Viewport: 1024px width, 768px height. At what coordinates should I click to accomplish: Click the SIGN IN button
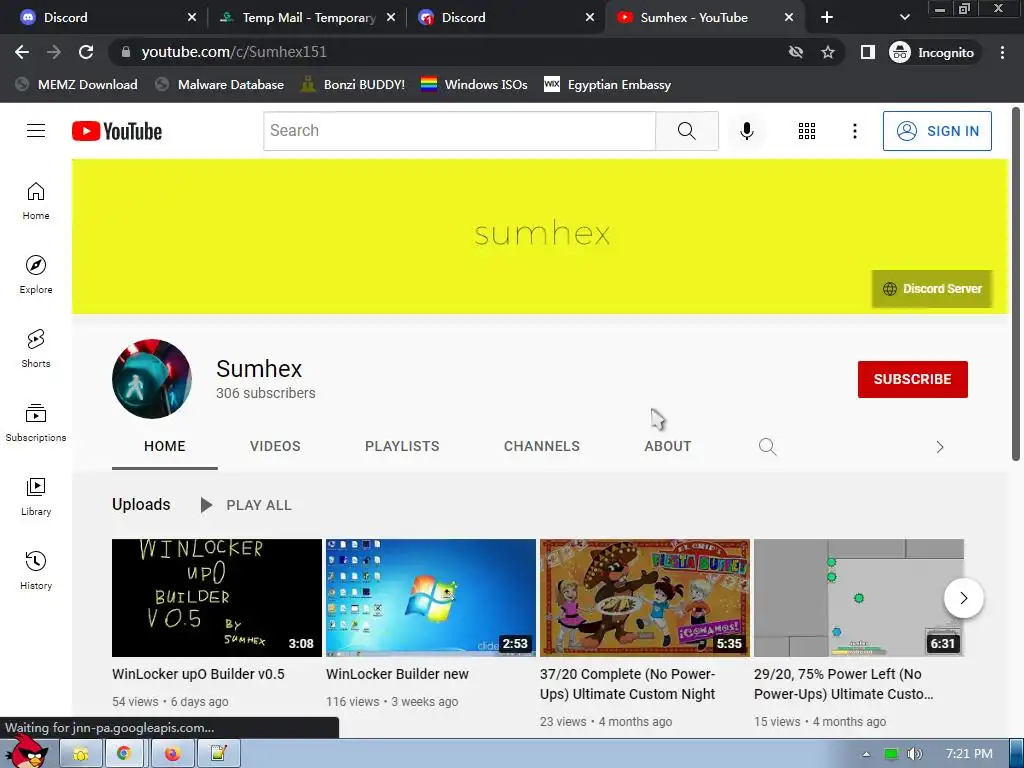tap(937, 131)
